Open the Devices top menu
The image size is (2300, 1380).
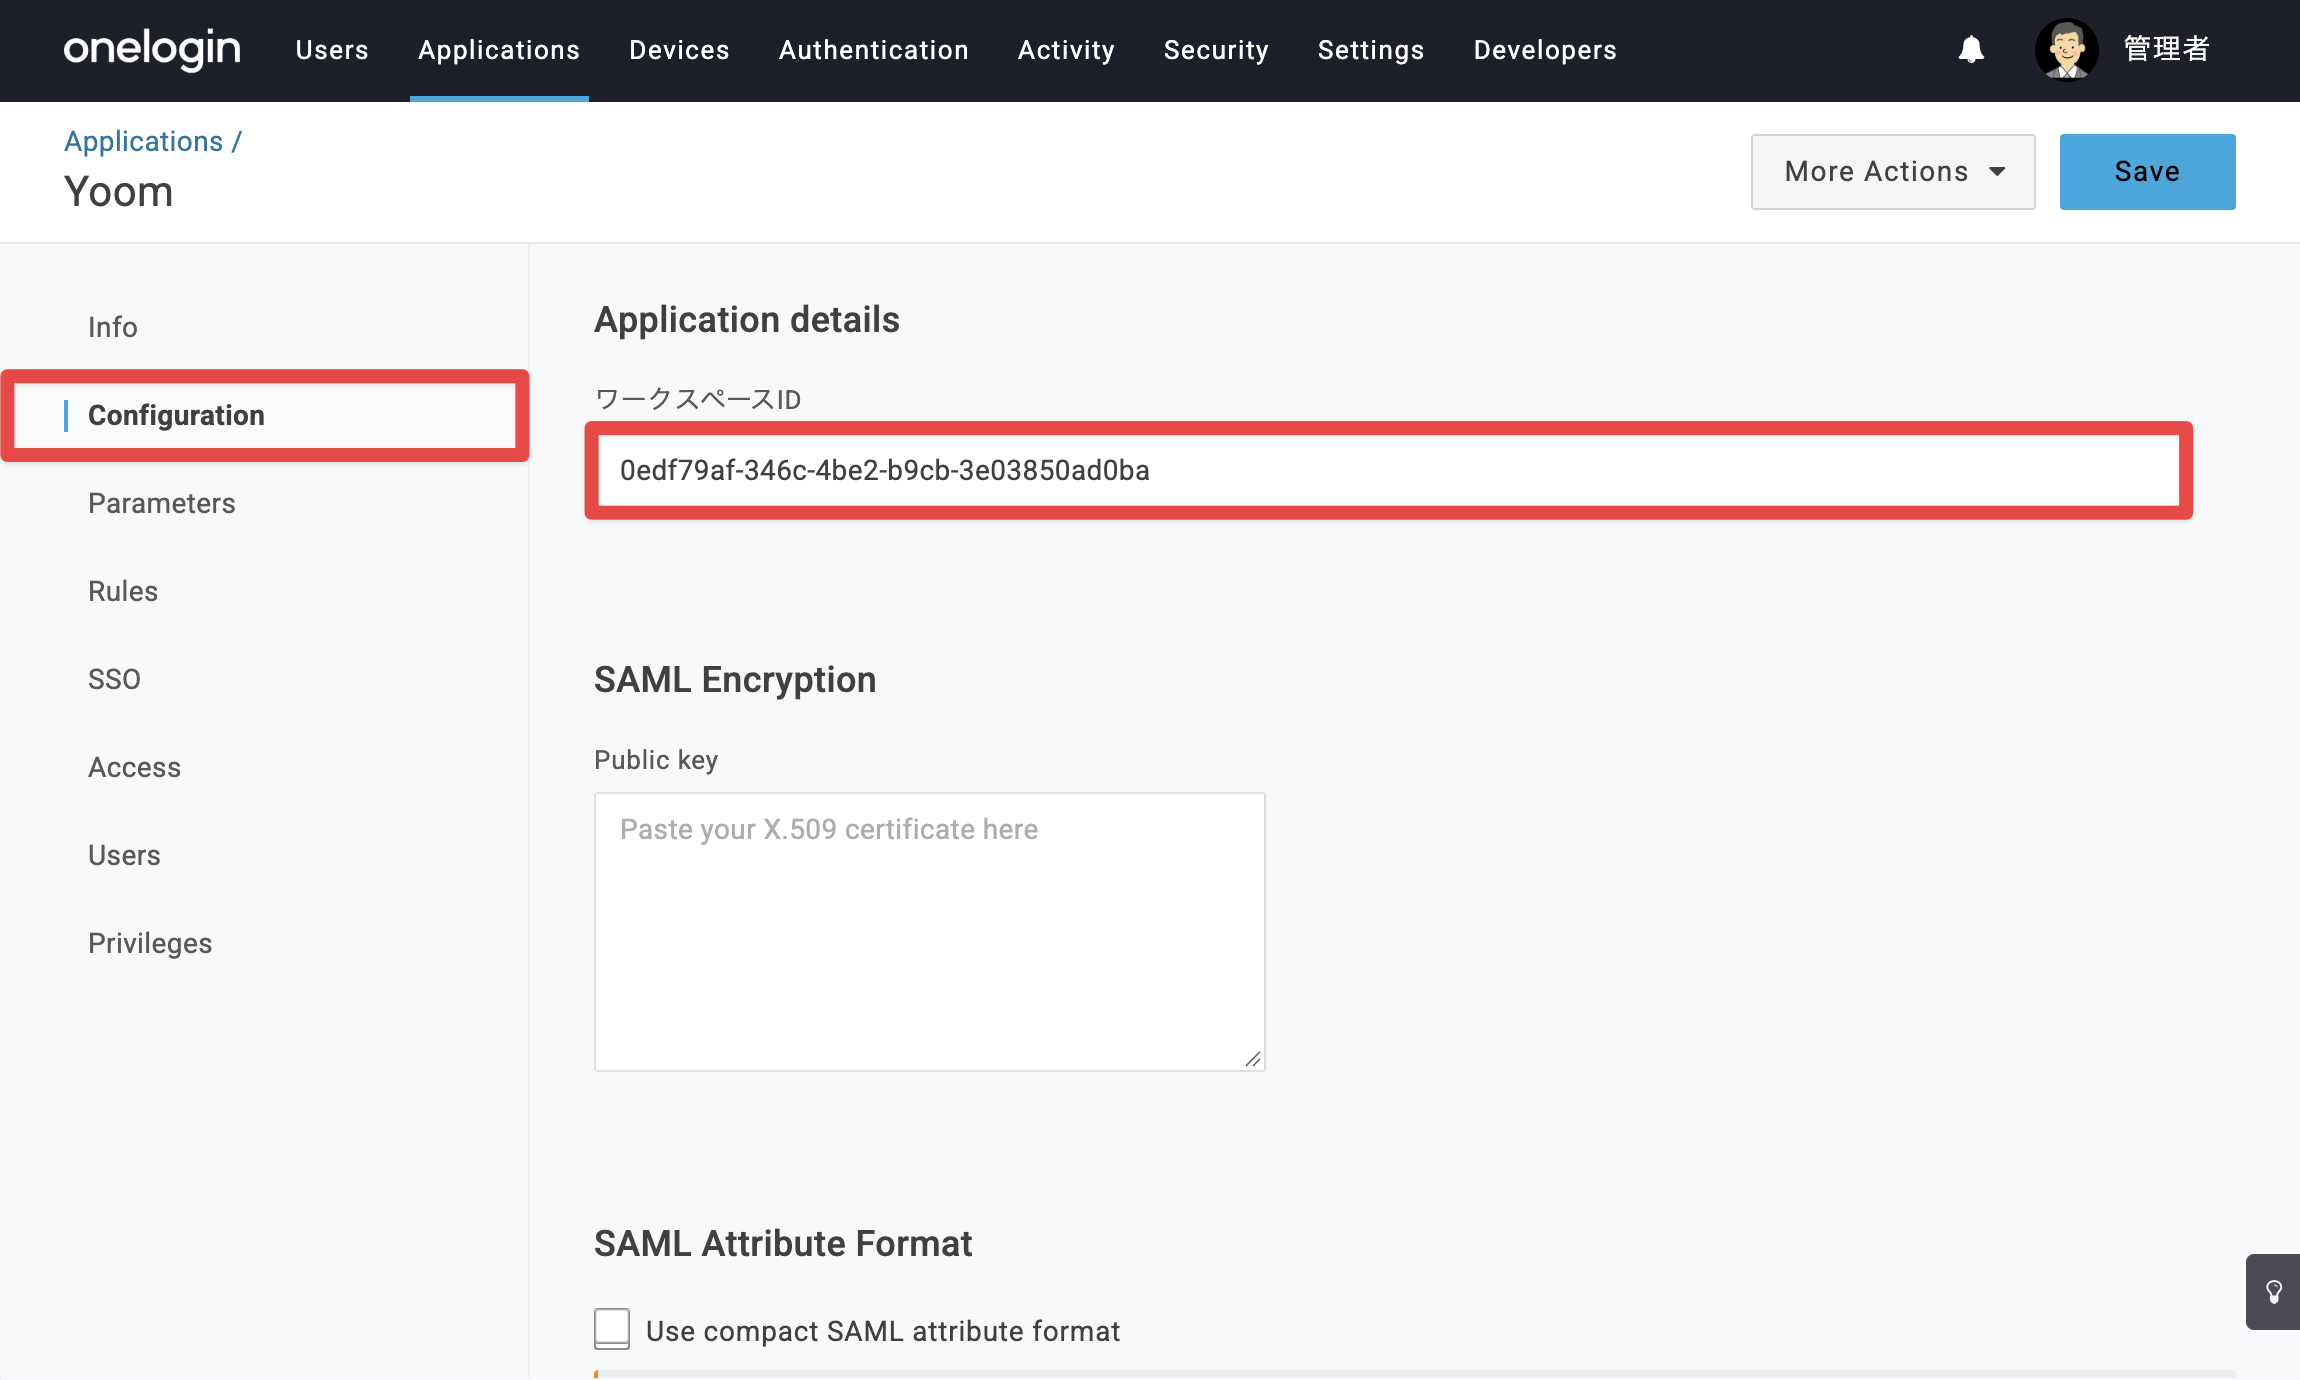tap(679, 50)
